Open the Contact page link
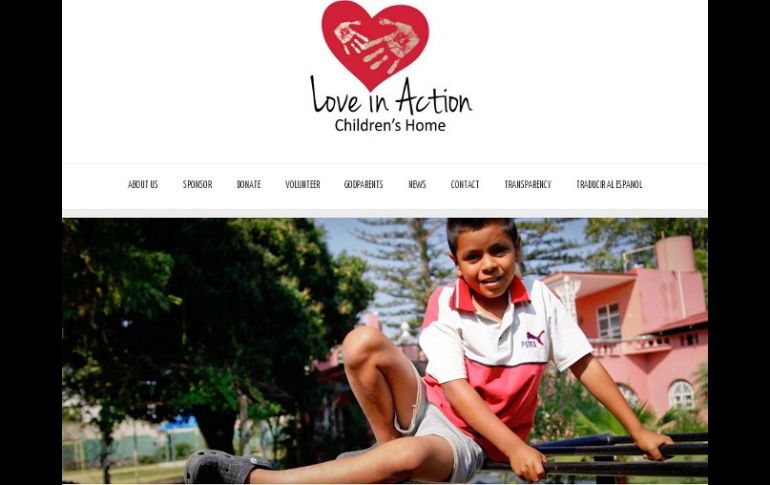This screenshot has height=485, width=770. [465, 185]
